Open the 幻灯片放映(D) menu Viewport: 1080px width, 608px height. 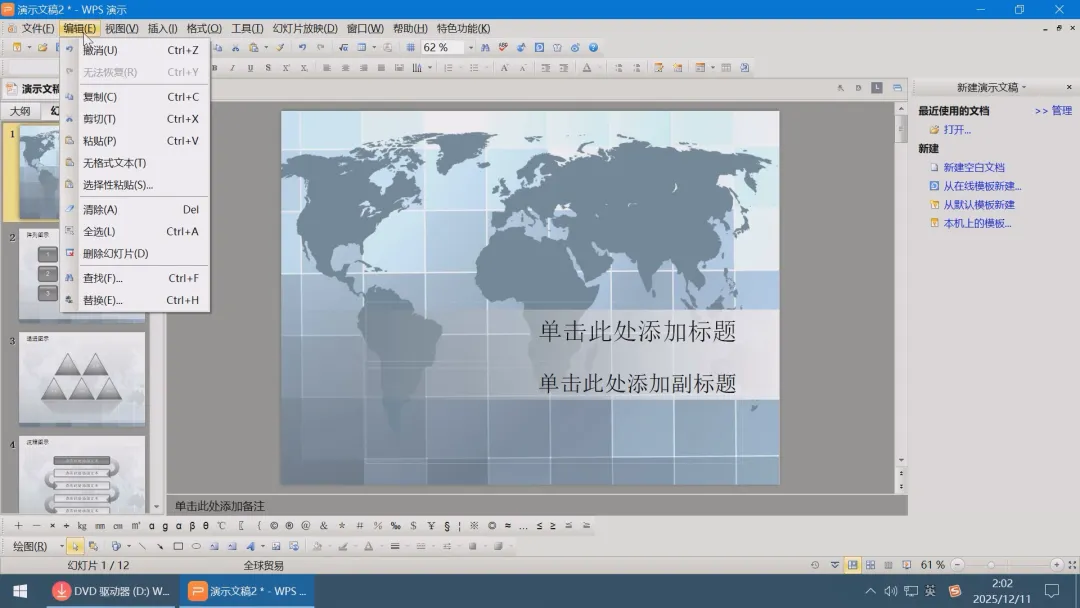(305, 28)
